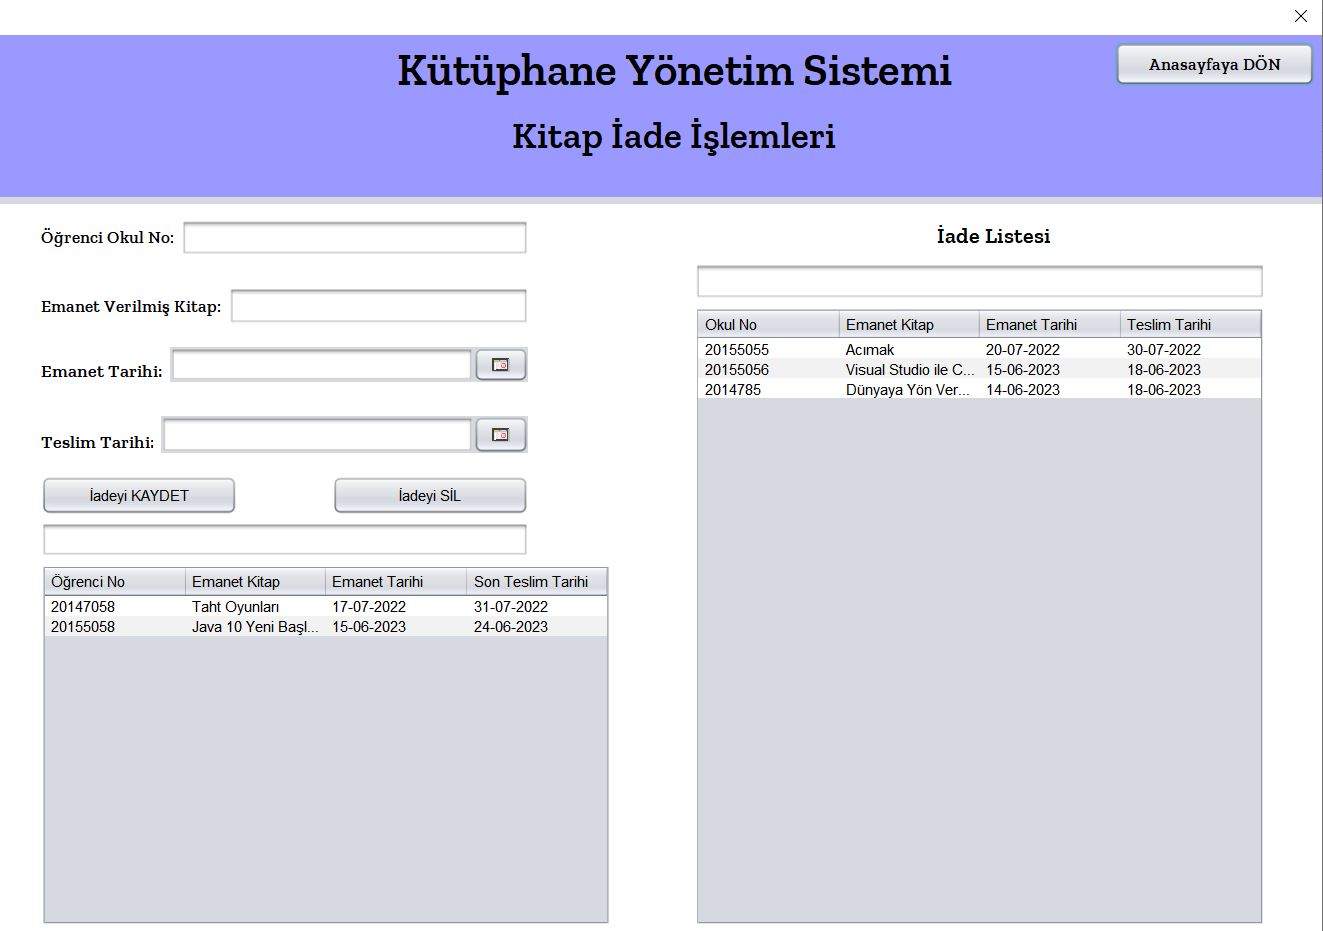Image resolution: width=1323 pixels, height=931 pixels.
Task: Click the Anasayfaya DÖN button
Action: [x=1214, y=64]
